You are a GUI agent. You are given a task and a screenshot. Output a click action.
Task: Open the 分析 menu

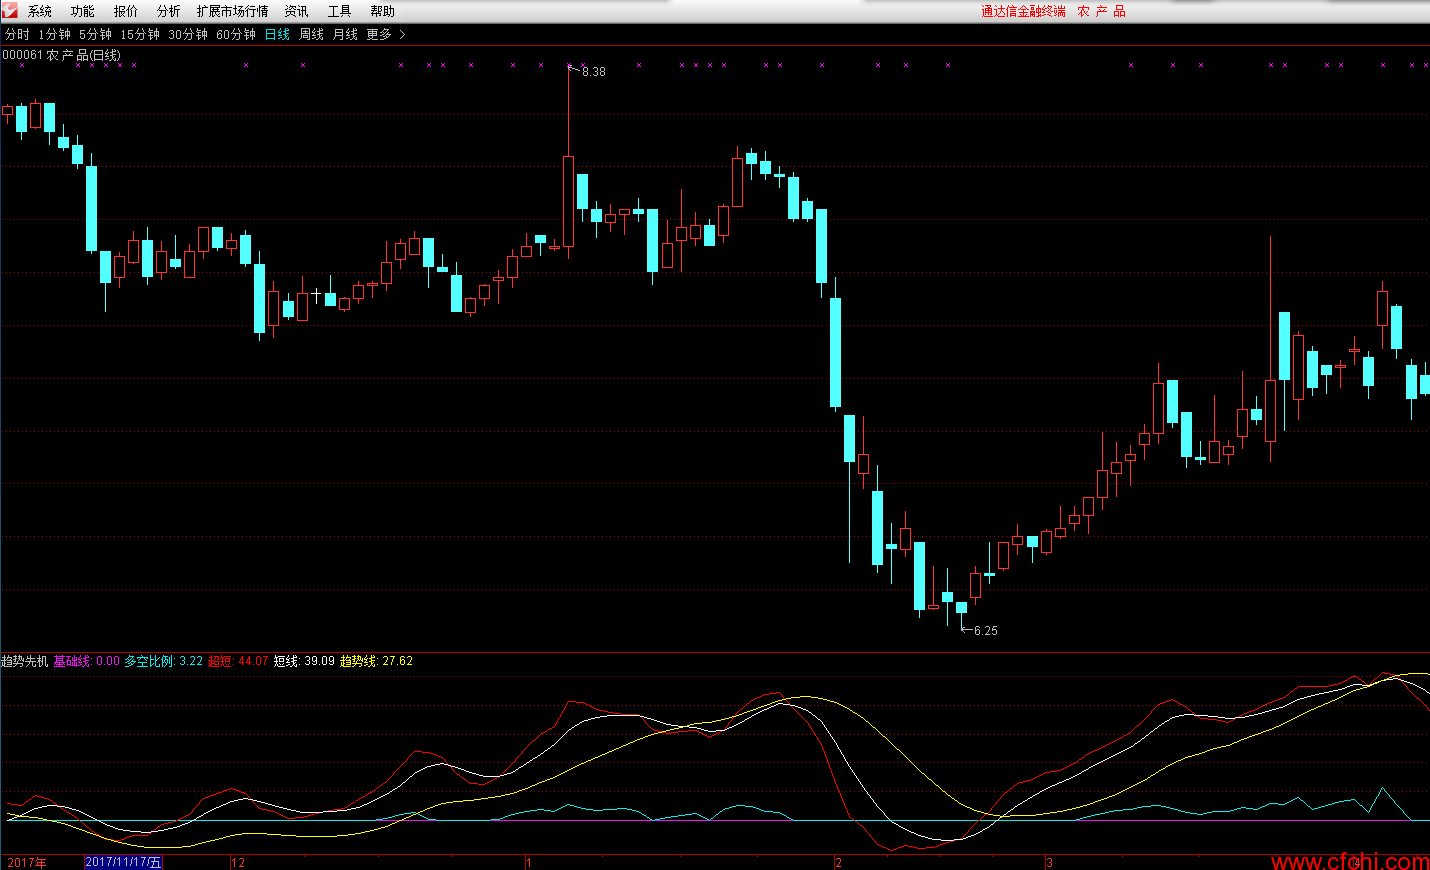(169, 11)
